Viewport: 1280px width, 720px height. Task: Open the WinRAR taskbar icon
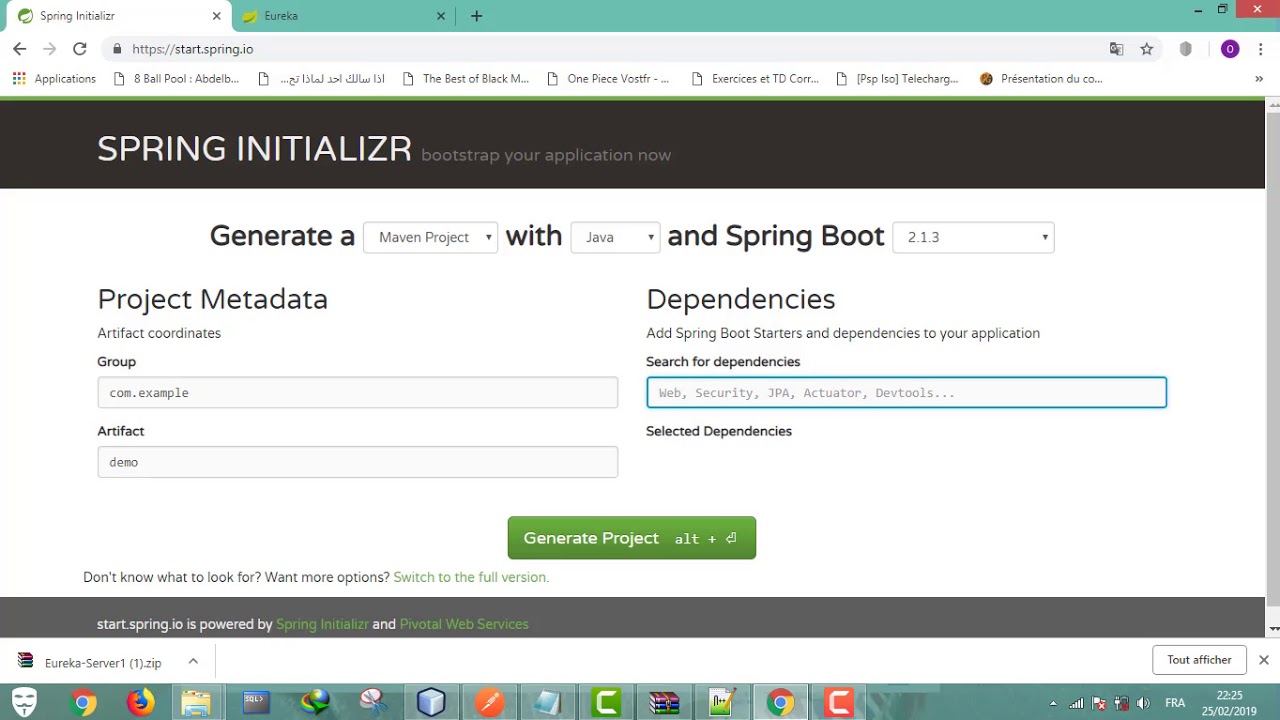pyautogui.click(x=664, y=703)
